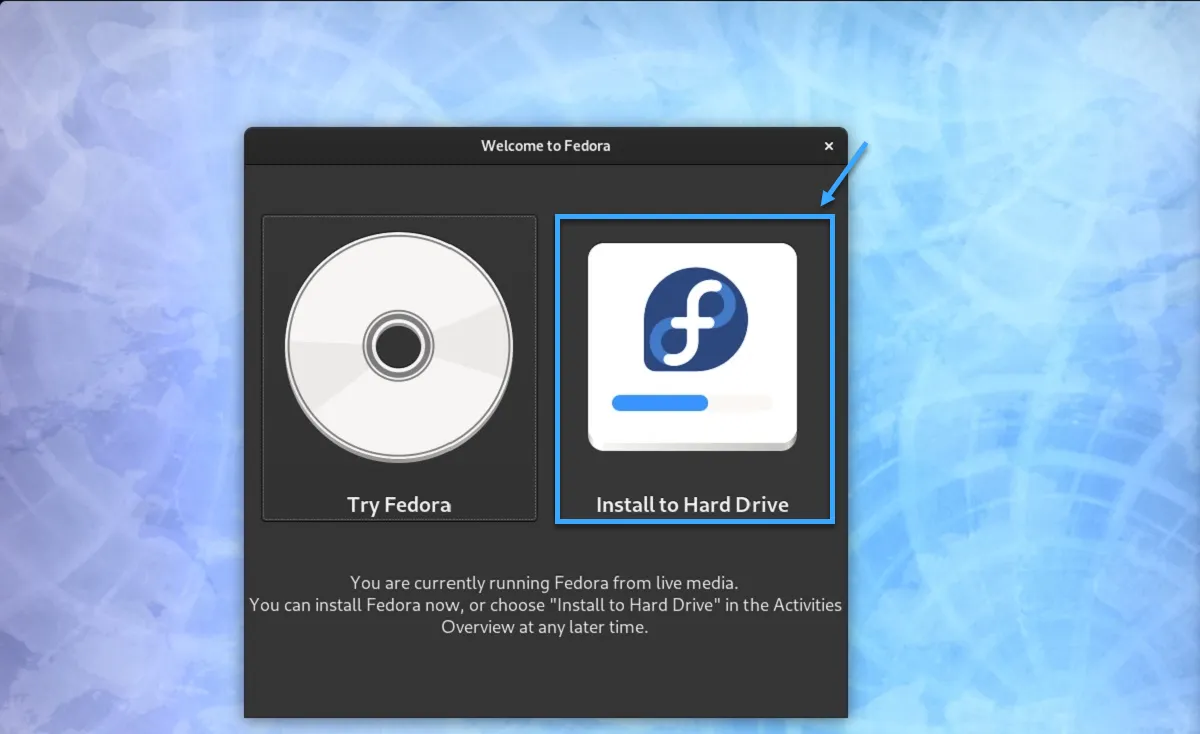Viewport: 1200px width, 734px height.
Task: Choose the Try Fedora disc option
Action: (399, 368)
